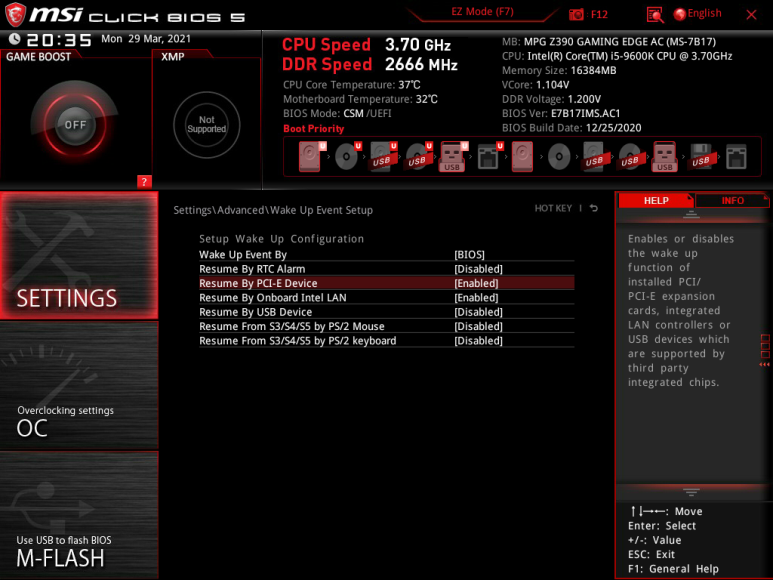
Task: Switch to the HELP tab
Action: point(656,201)
